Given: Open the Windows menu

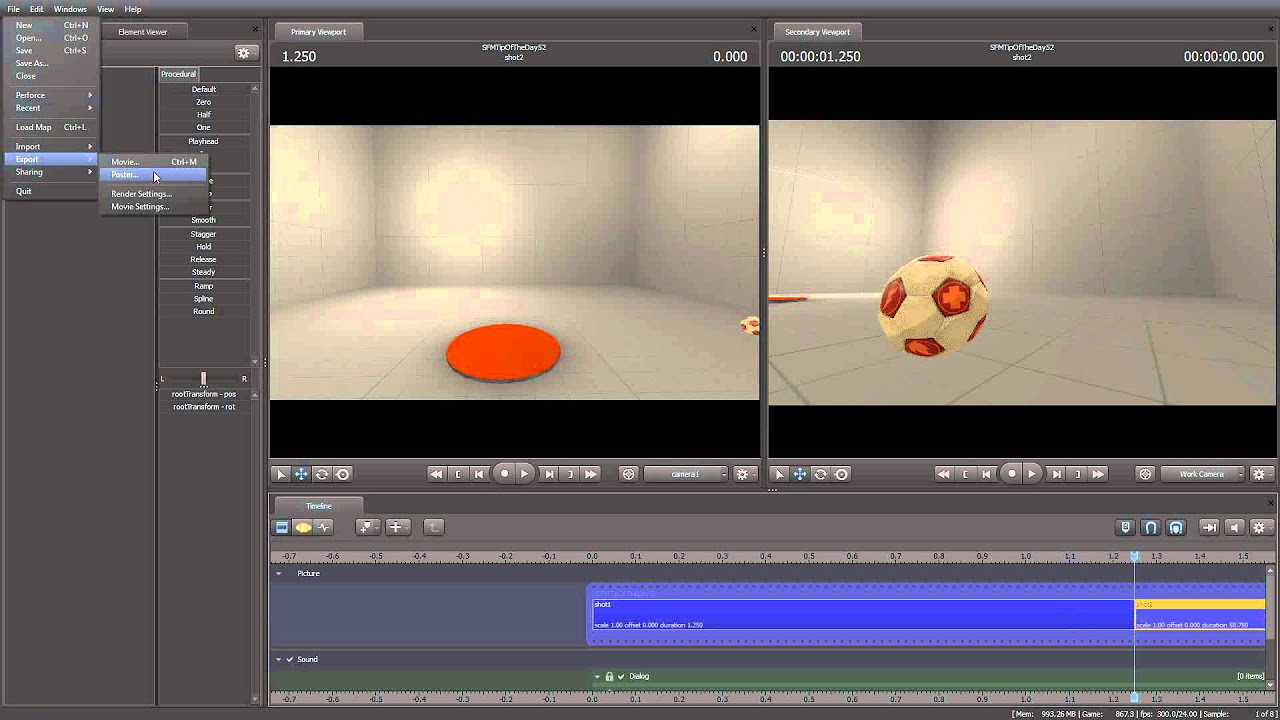Looking at the screenshot, I should [70, 9].
